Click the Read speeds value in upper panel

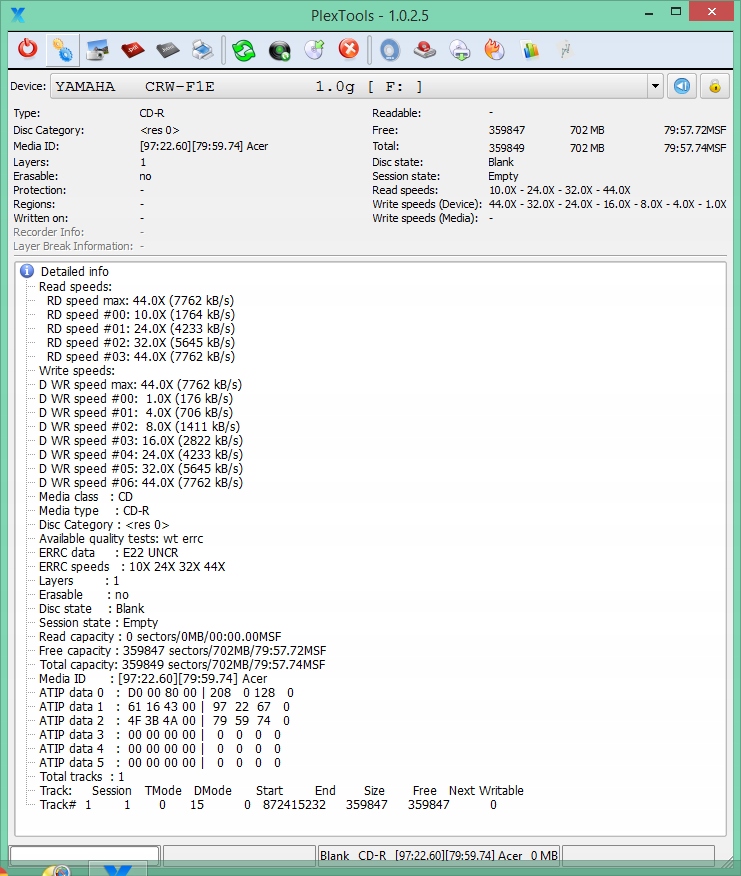pyautogui.click(x=559, y=190)
